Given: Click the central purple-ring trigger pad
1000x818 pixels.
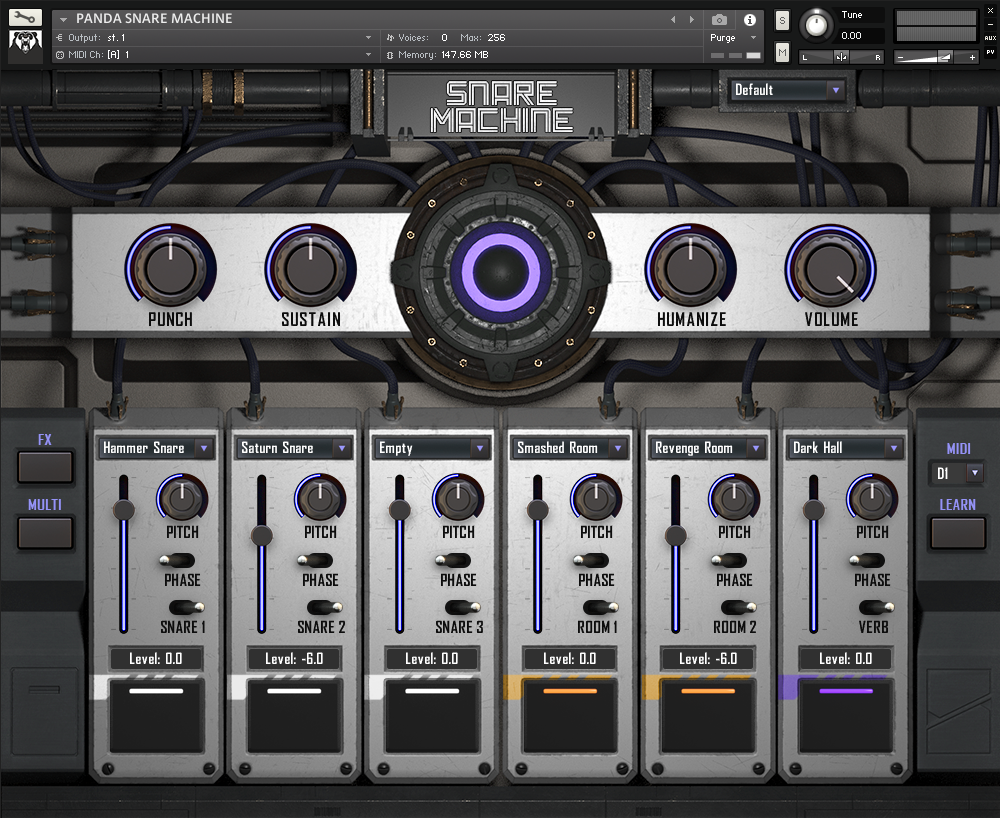Looking at the screenshot, I should tap(501, 272).
